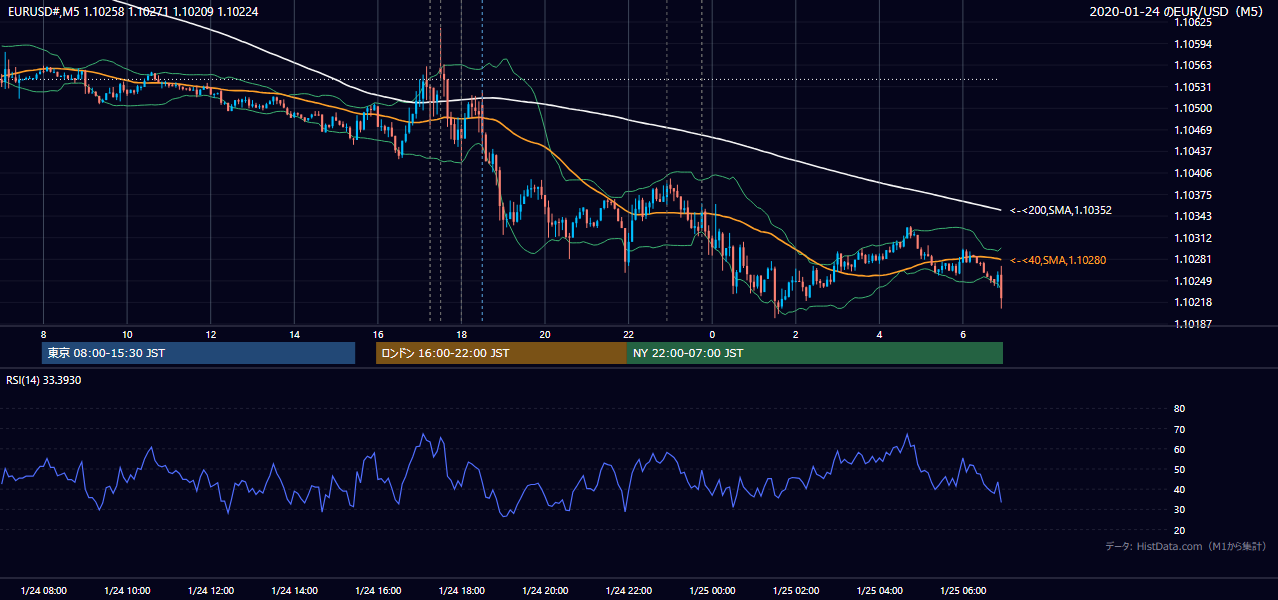Click the 1/24 18:00 bottom time label
1278x600 pixels.
(x=461, y=591)
